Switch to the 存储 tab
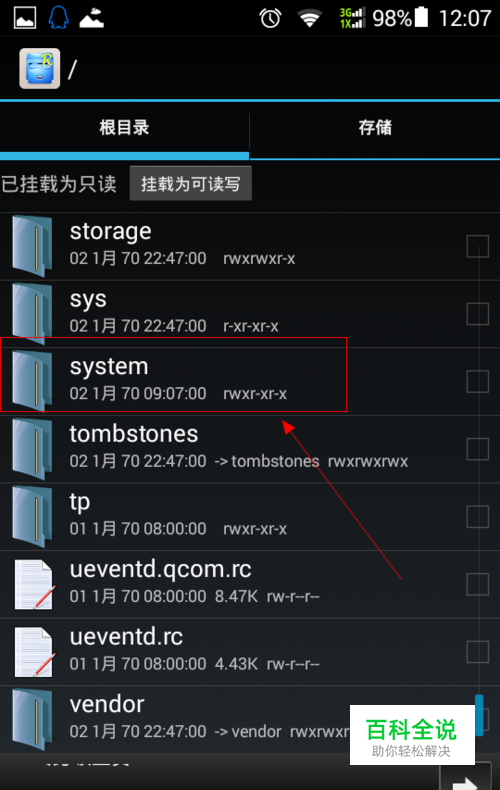This screenshot has height=790, width=500. [x=375, y=127]
